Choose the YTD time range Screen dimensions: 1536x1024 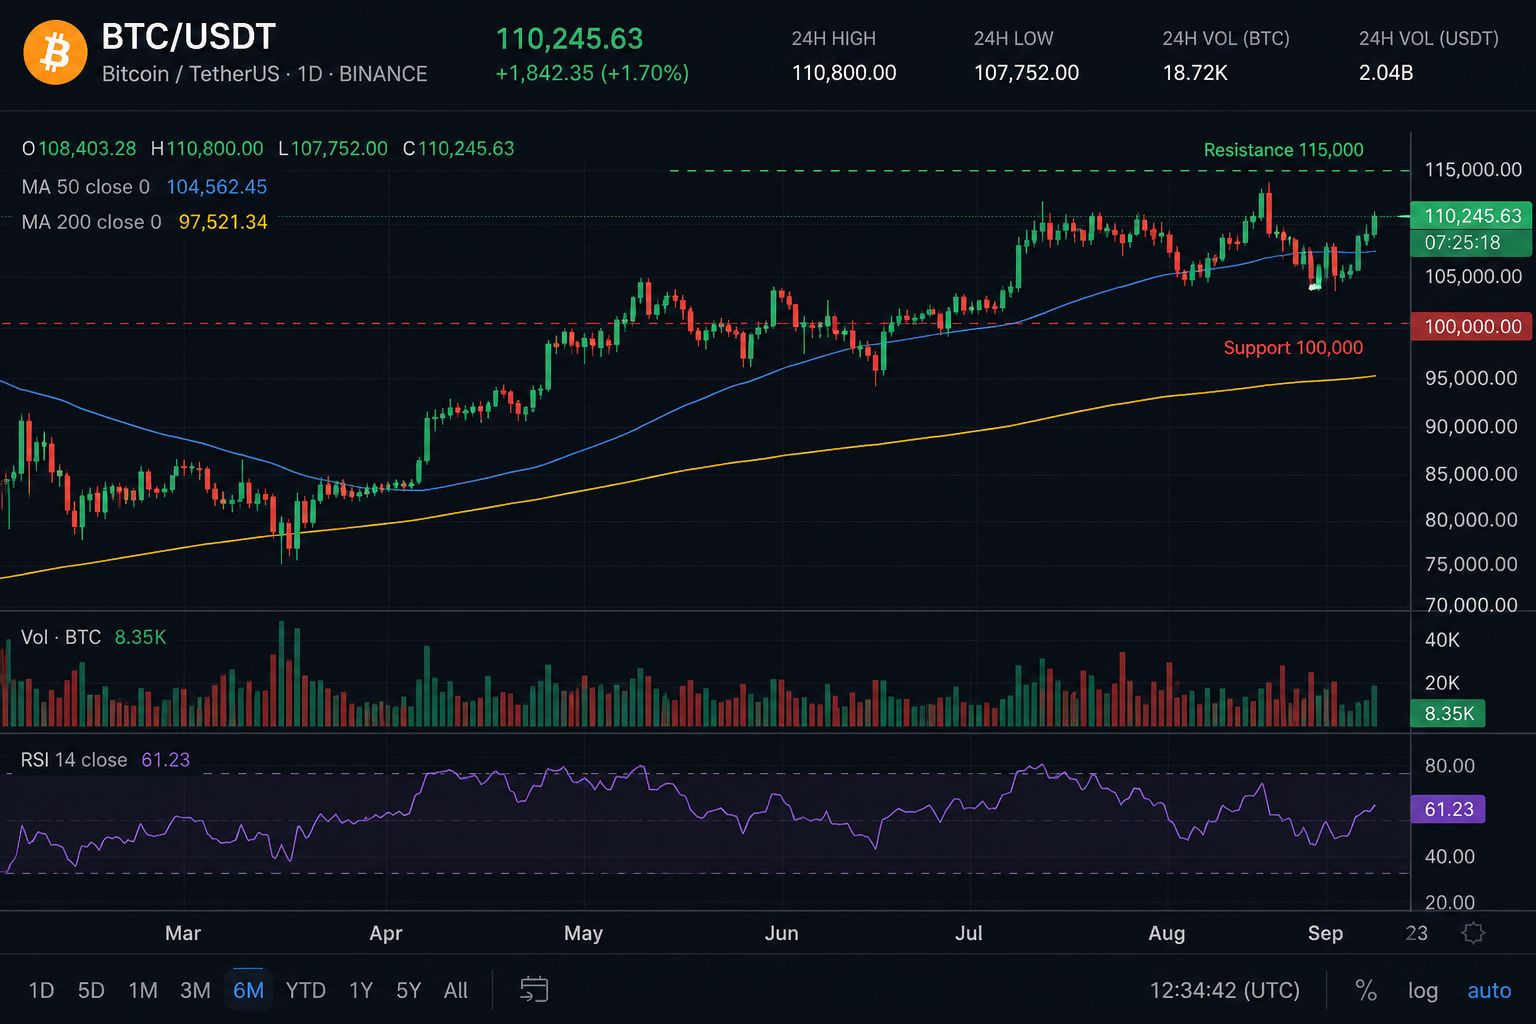pos(306,990)
